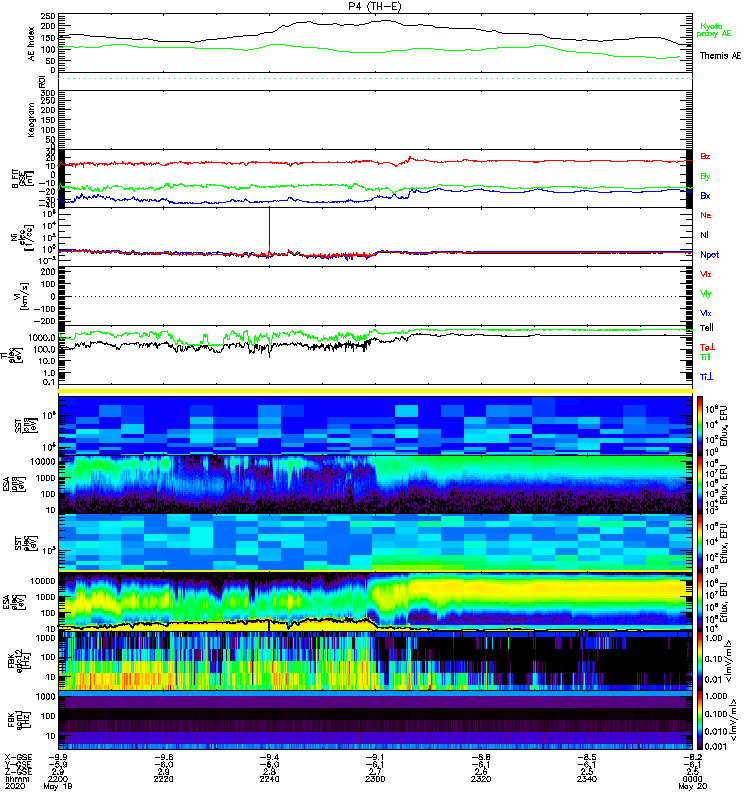This screenshot has height=800, width=750.
Task: Click the ESA ion Eflux color bar
Action: 699,484
